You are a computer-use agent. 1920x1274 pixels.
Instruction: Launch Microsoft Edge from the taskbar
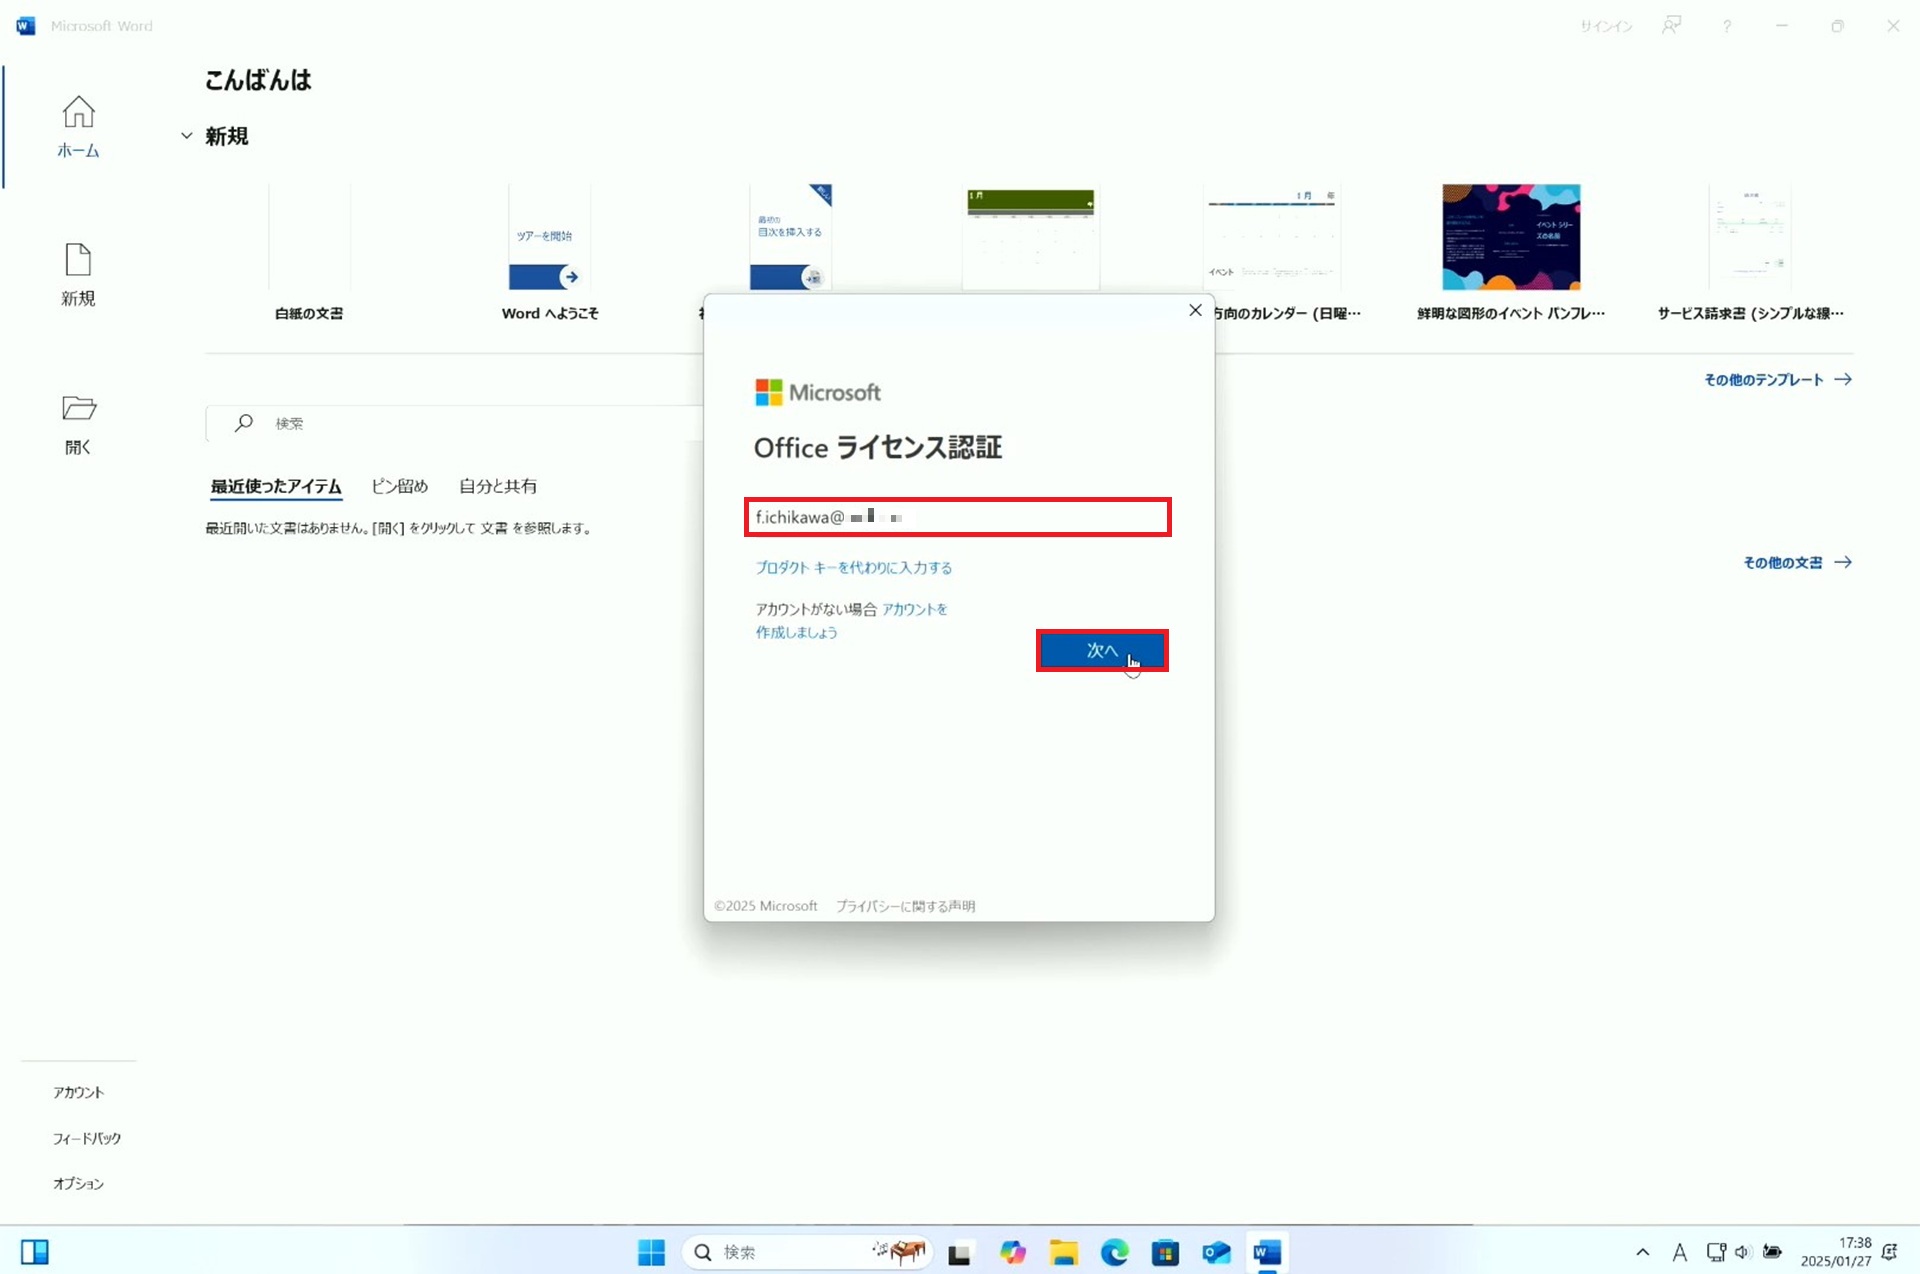[1114, 1252]
